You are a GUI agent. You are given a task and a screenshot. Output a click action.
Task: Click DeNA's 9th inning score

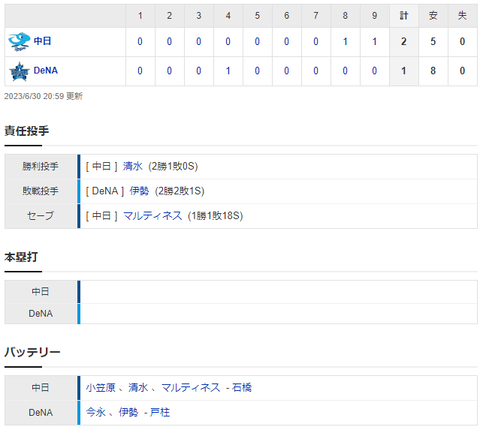coord(374,71)
